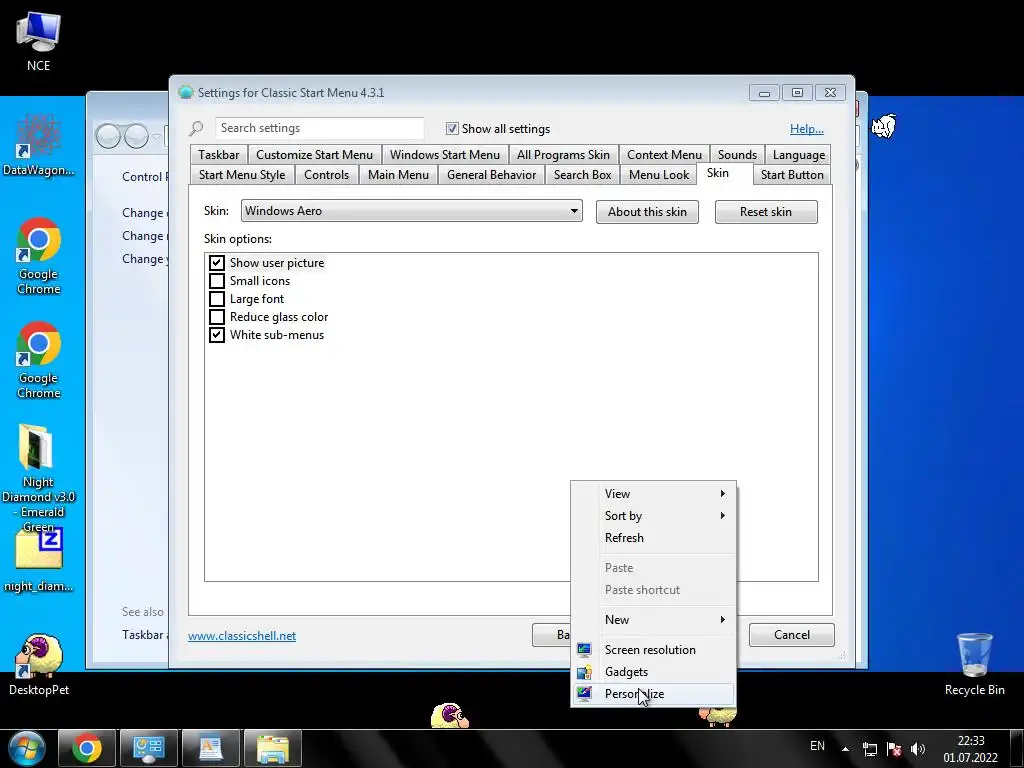Click the Cancel button
Viewport: 1024px width, 768px height.
(x=792, y=635)
